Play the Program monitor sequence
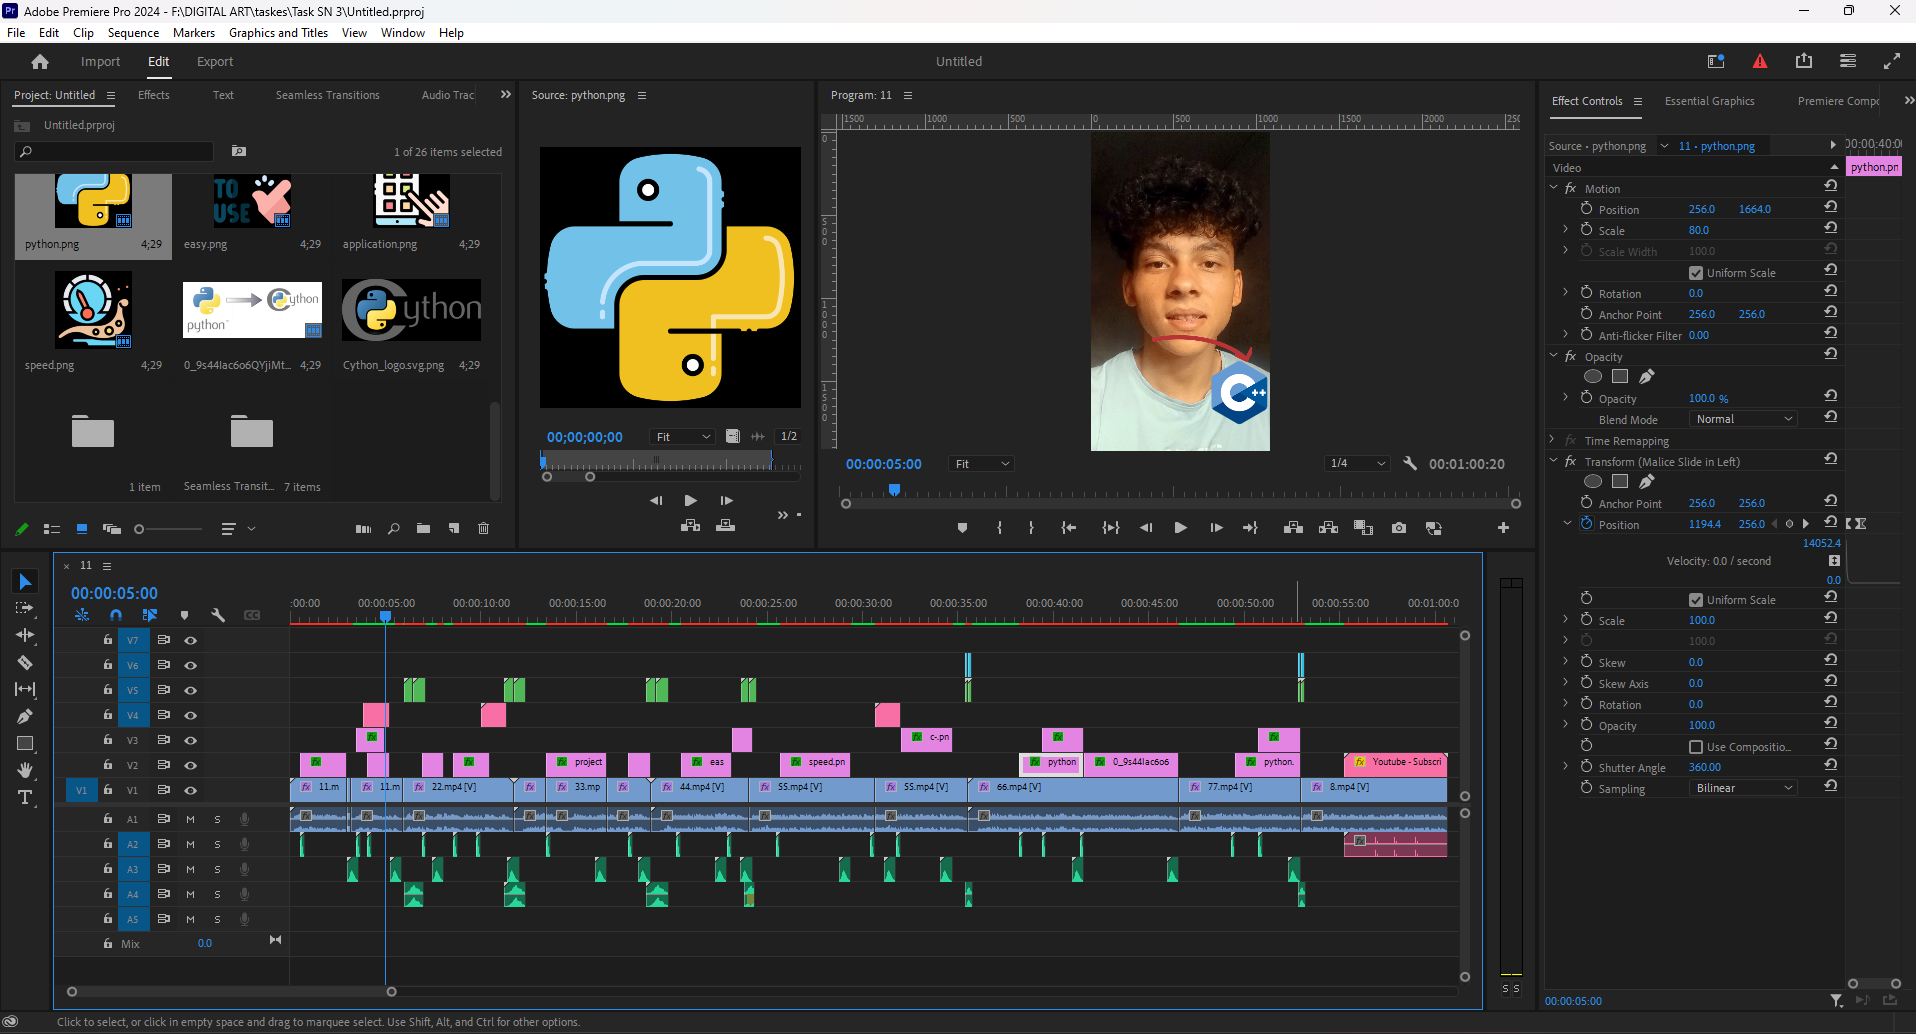 tap(1181, 528)
